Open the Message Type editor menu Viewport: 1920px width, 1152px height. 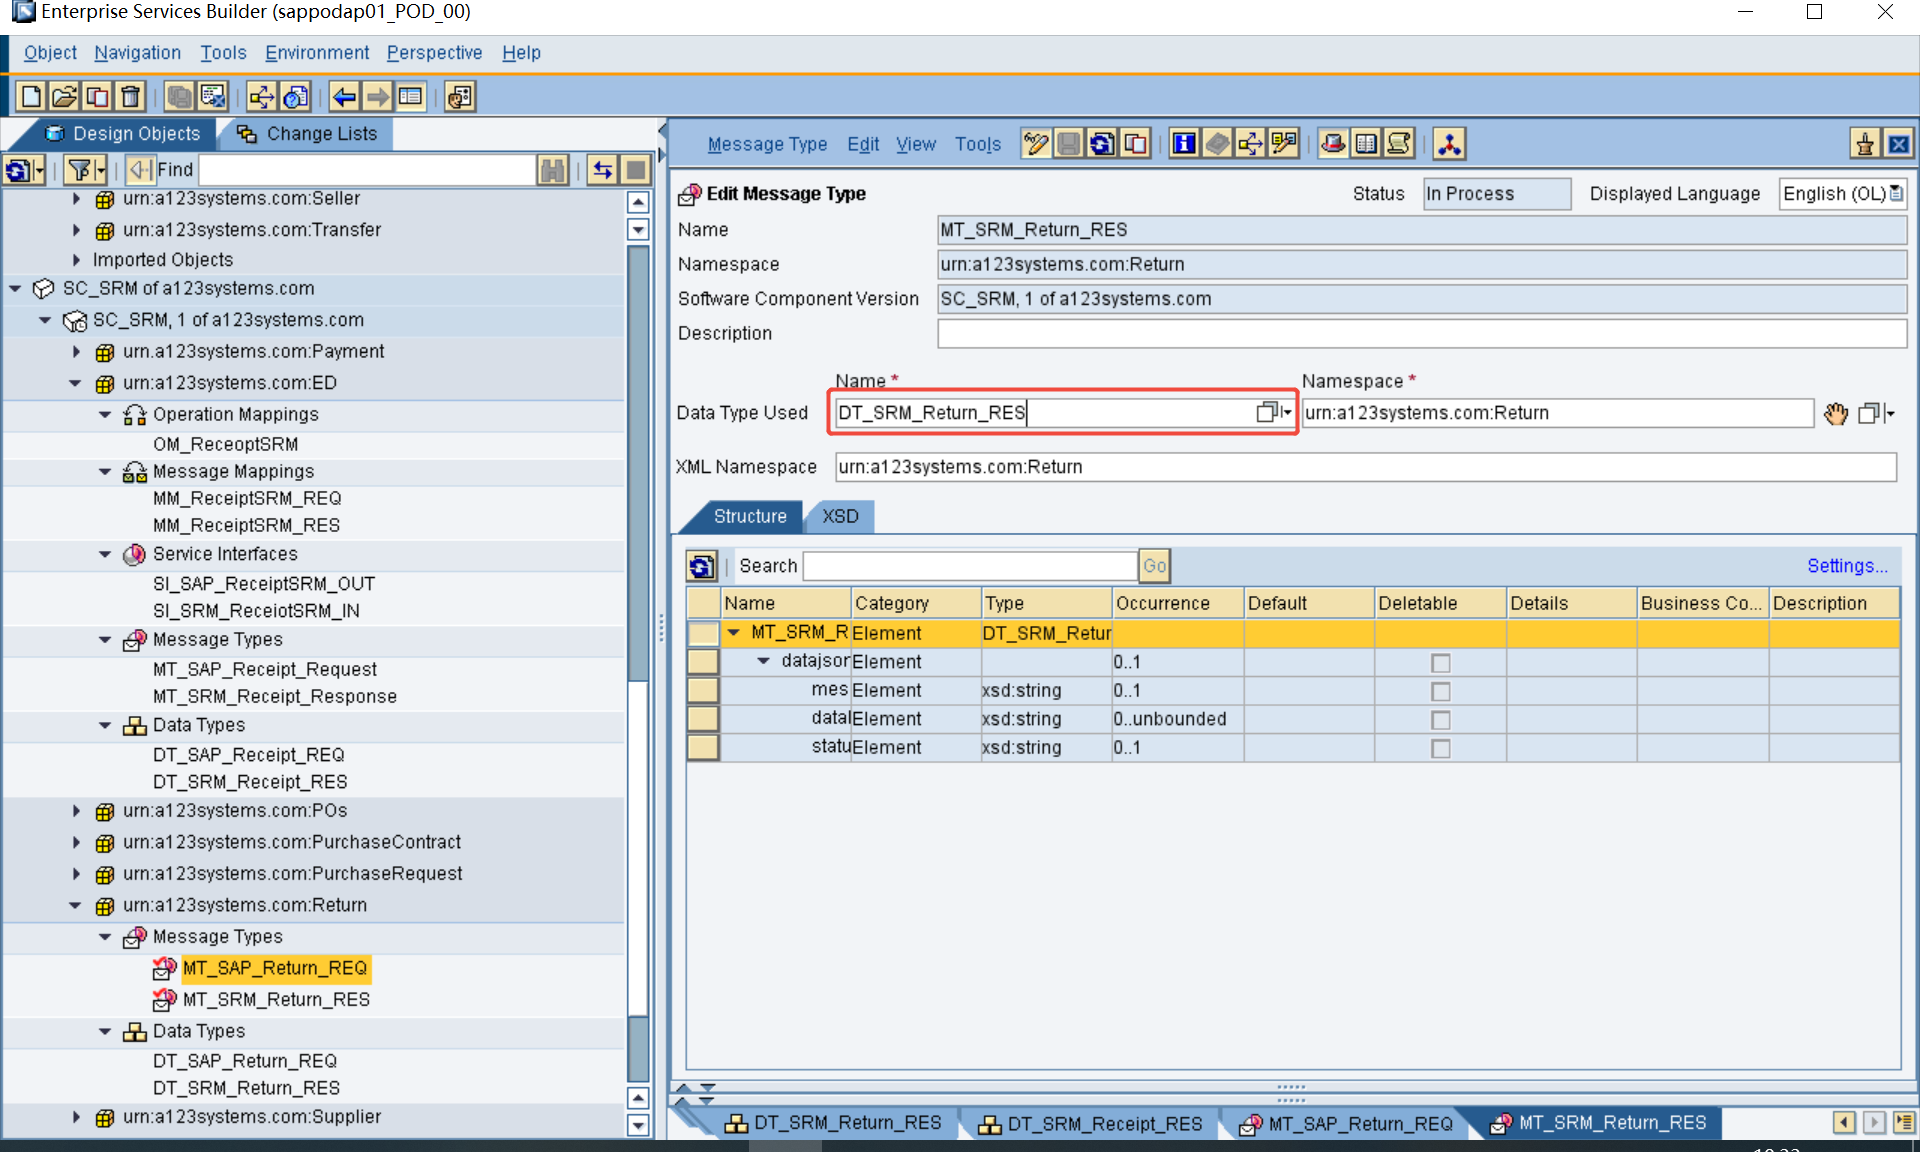point(767,144)
